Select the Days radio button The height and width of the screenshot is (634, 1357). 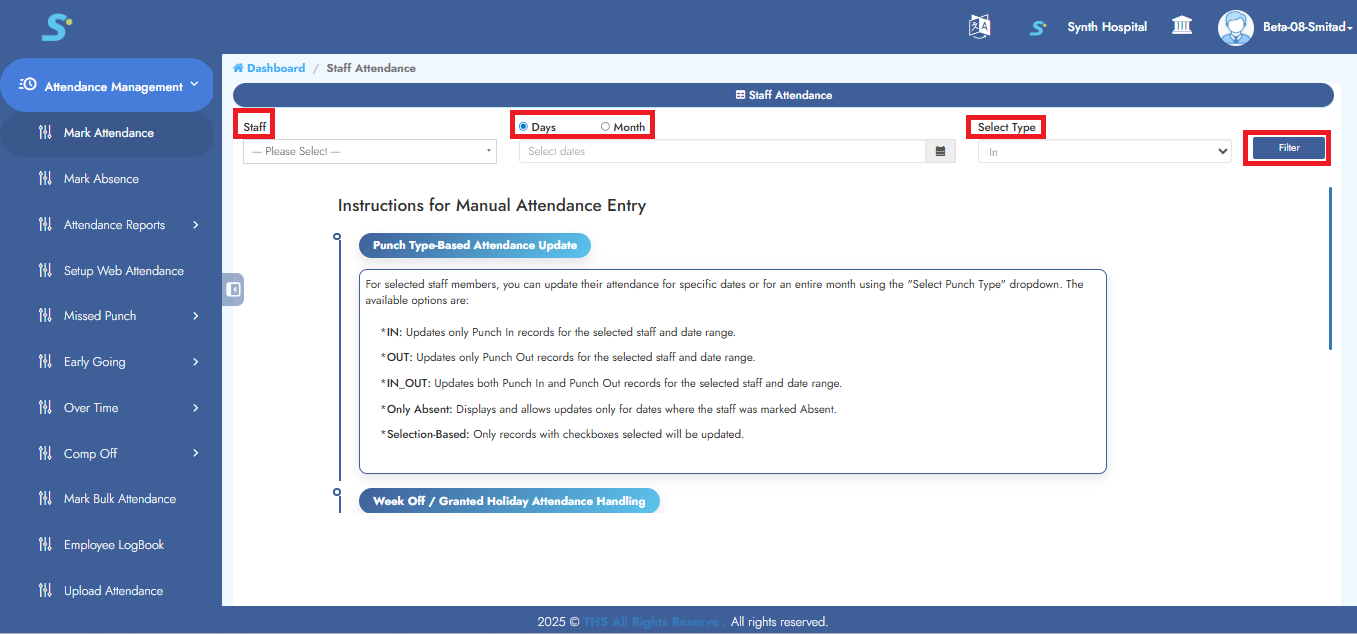(524, 127)
